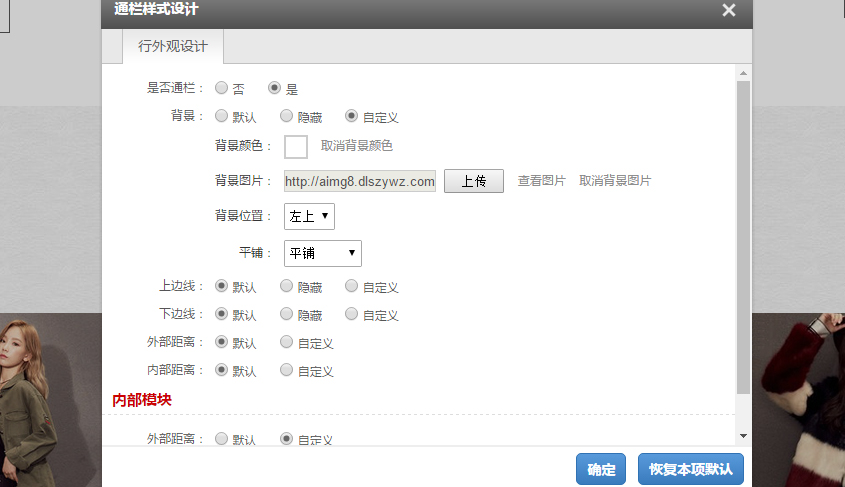Choose 自定义 for row 外部距离
This screenshot has width=845, height=487.
point(287,342)
